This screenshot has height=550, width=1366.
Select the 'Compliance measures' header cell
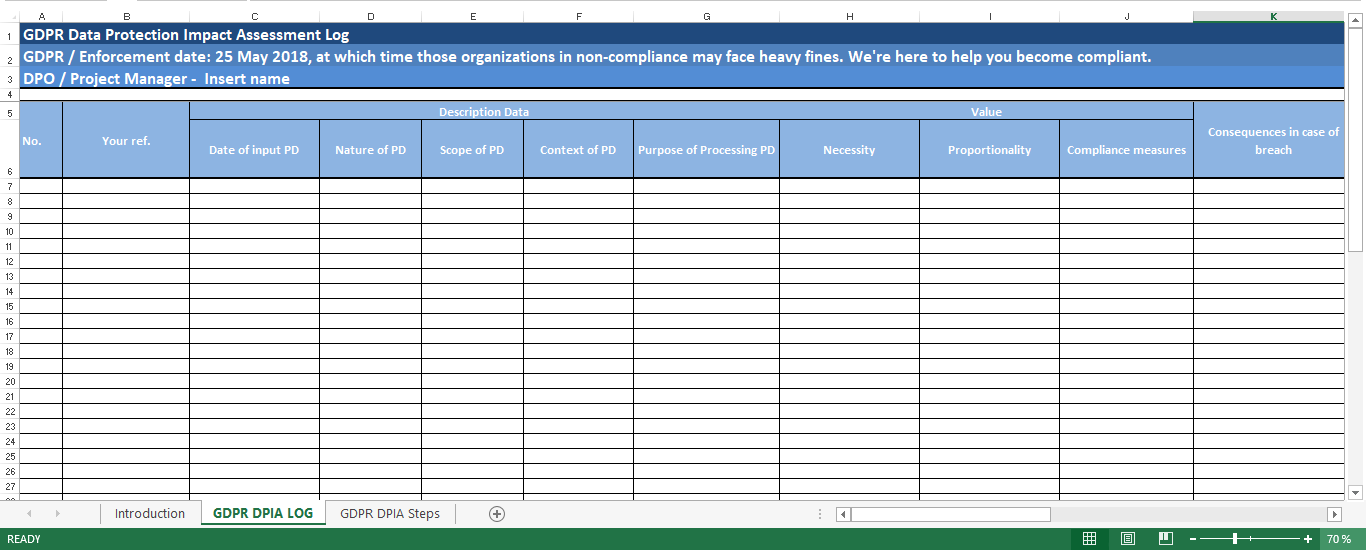(x=1126, y=150)
